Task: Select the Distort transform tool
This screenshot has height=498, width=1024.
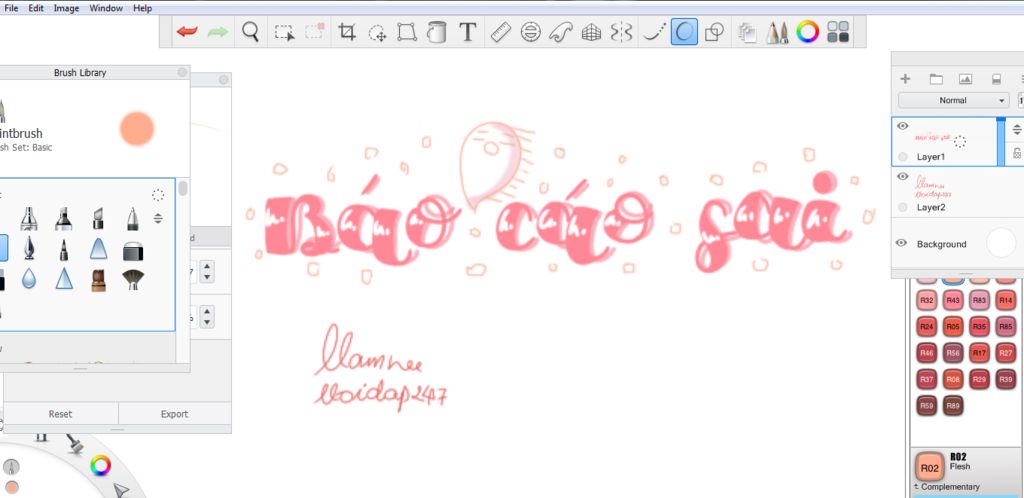Action: coord(407,32)
